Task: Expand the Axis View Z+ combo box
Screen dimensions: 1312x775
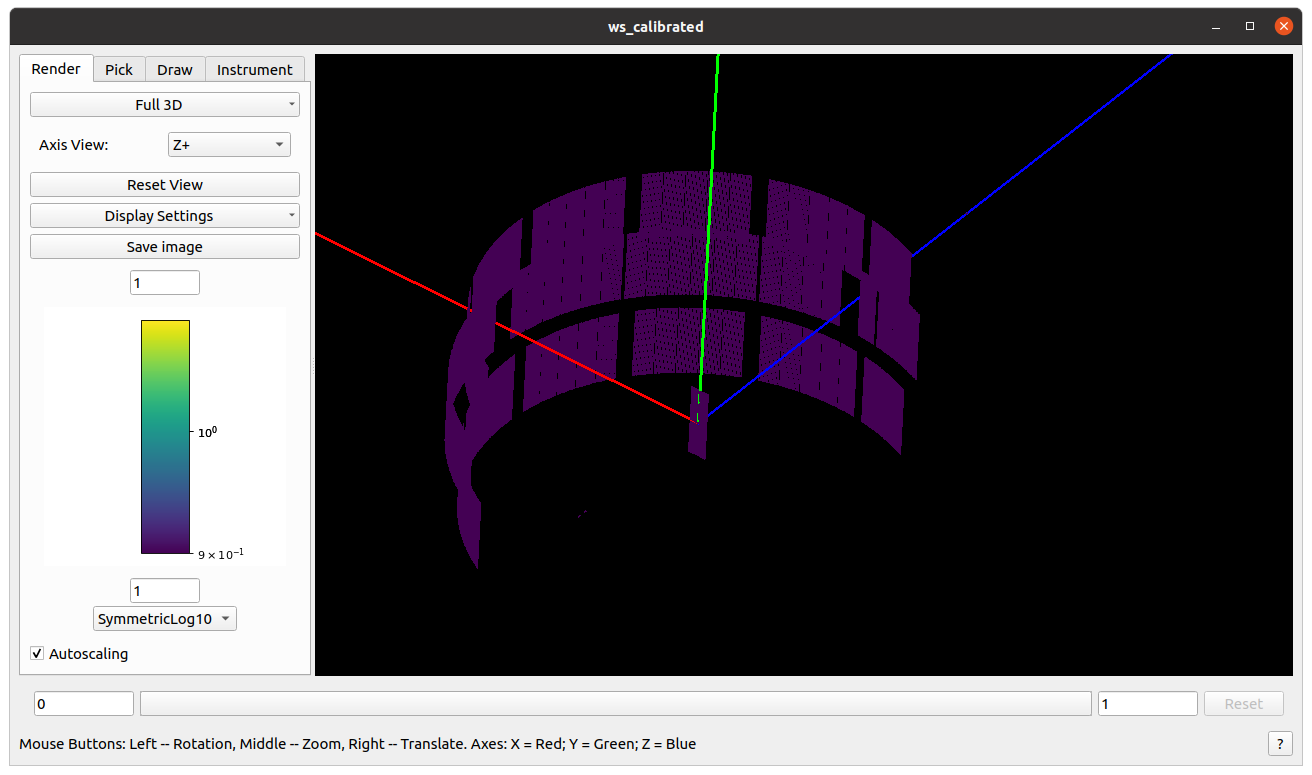Action: (229, 145)
